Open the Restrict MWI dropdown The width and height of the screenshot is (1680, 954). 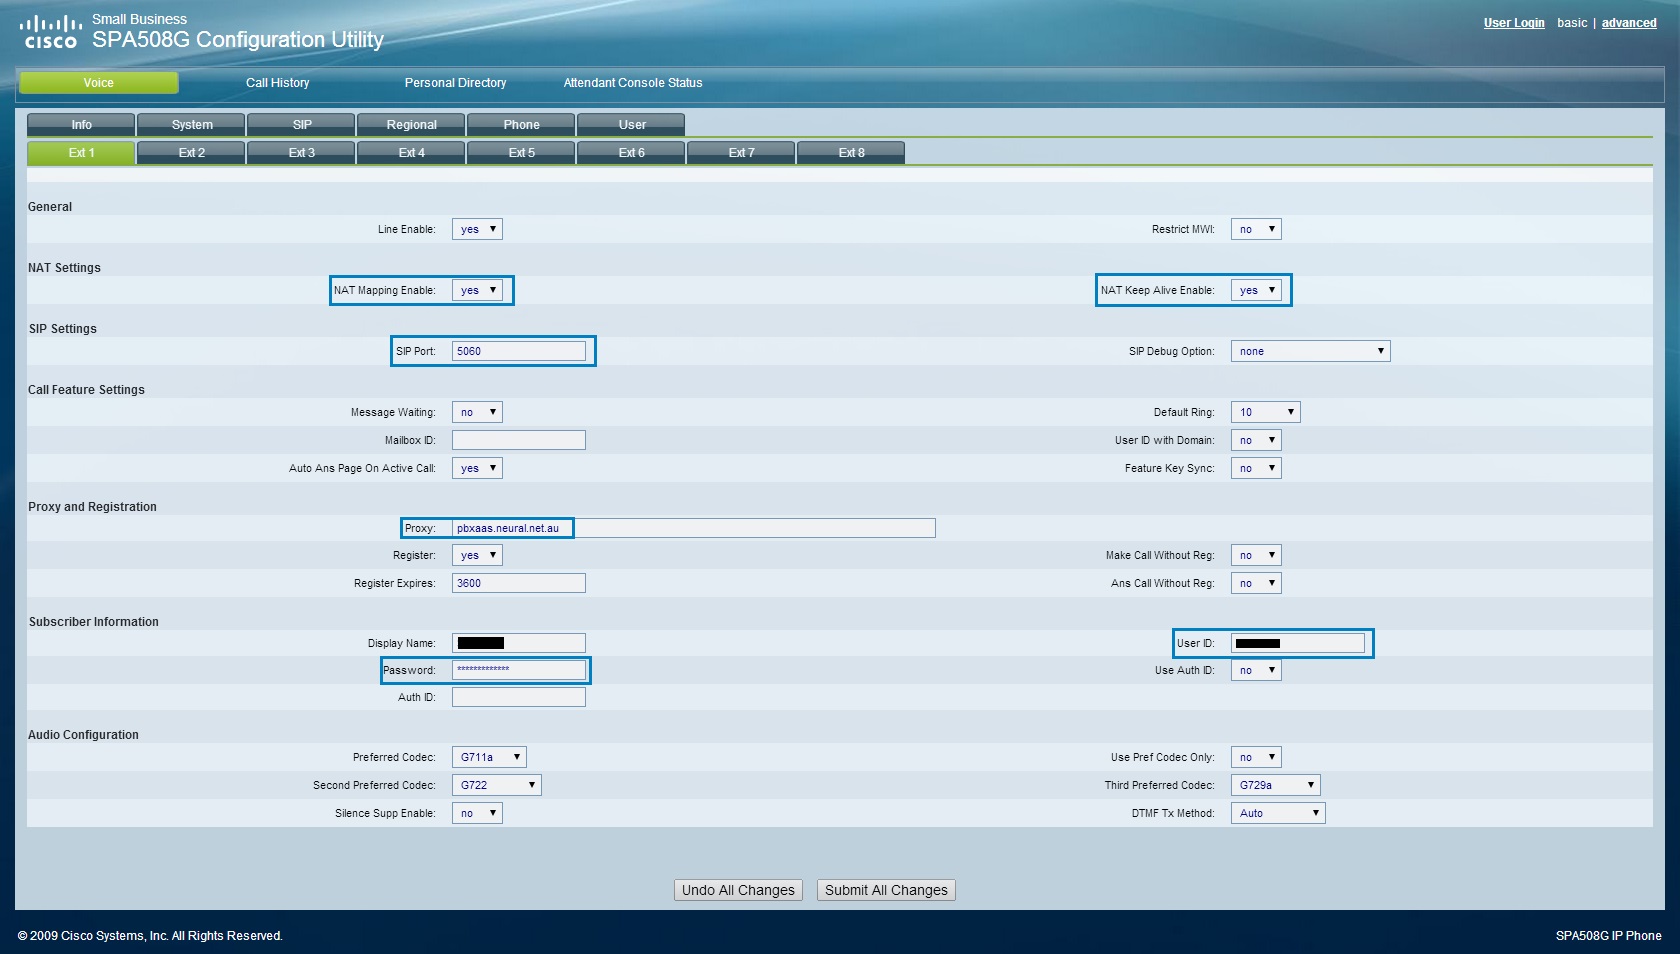[1256, 229]
